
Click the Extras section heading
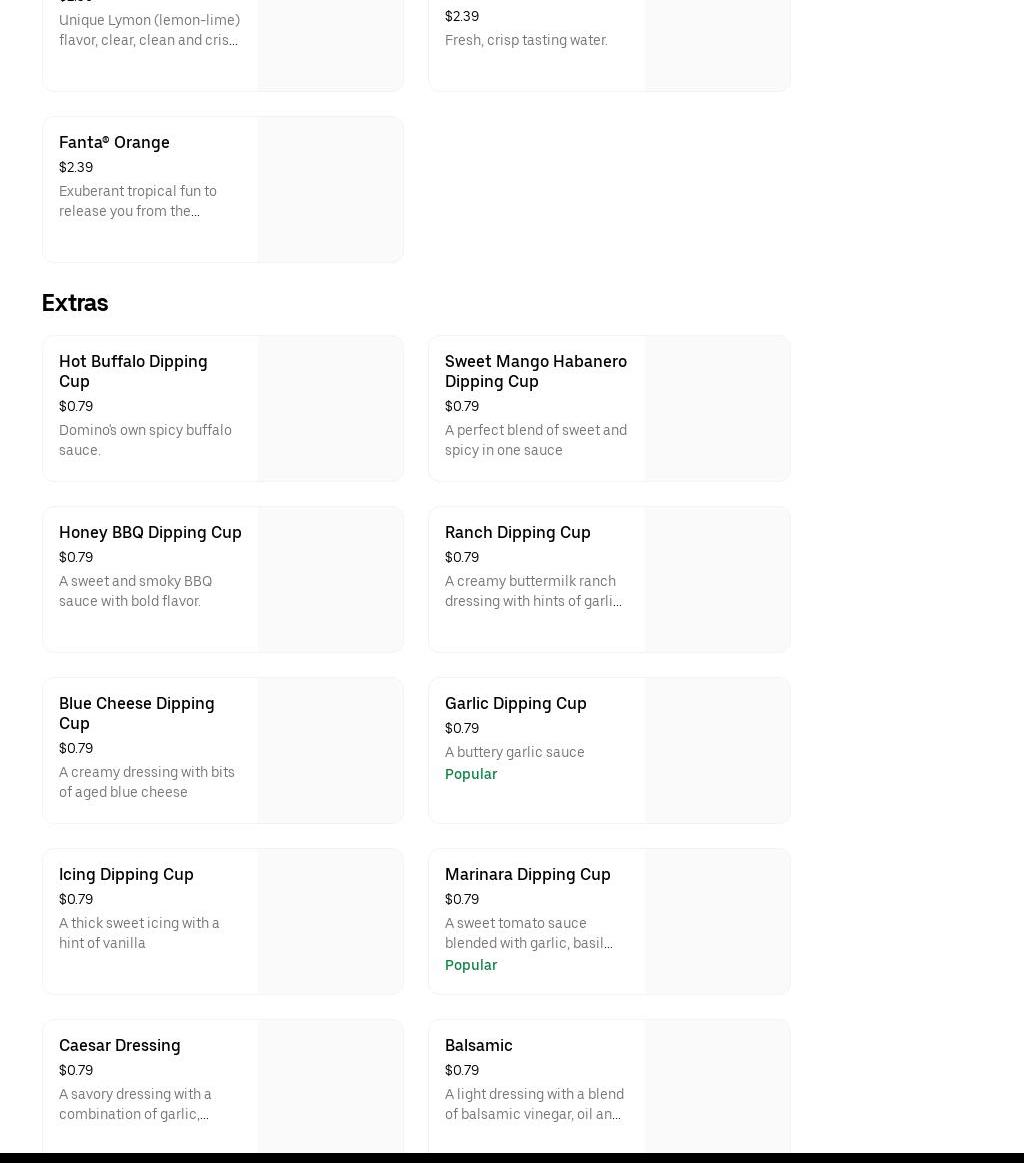coord(75,303)
